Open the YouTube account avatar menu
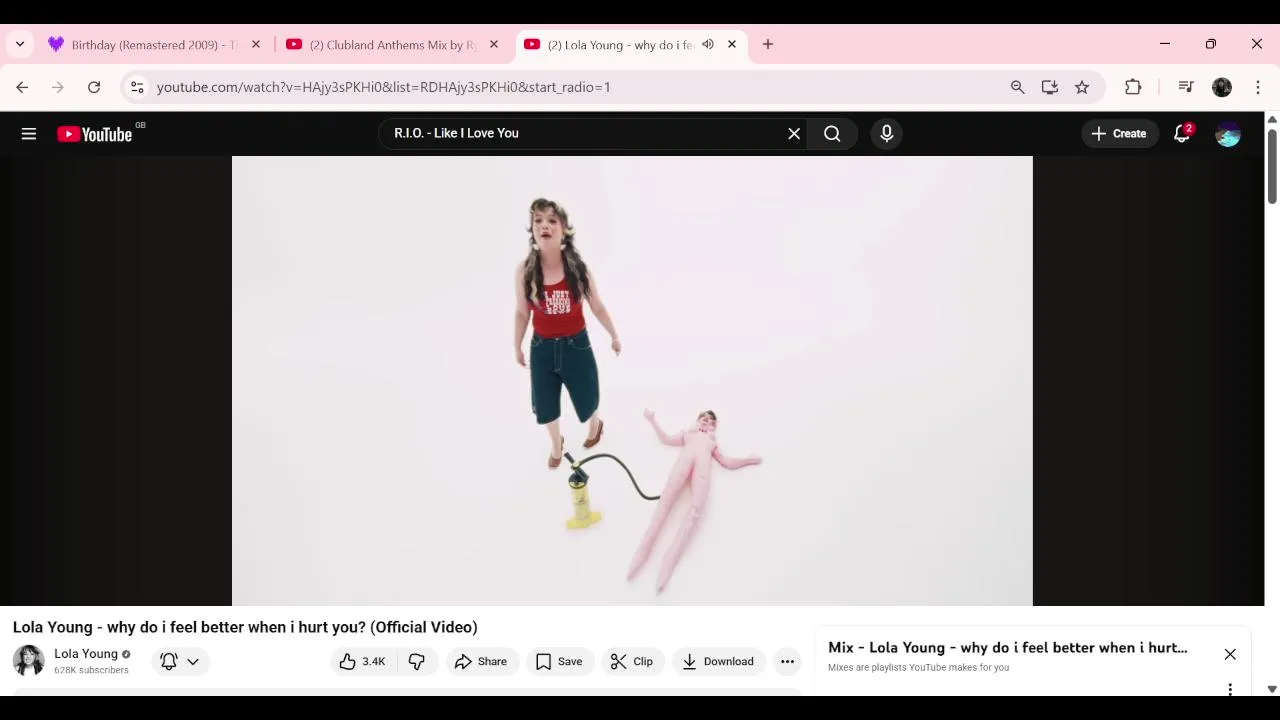Viewport: 1280px width, 720px height. pyautogui.click(x=1228, y=134)
